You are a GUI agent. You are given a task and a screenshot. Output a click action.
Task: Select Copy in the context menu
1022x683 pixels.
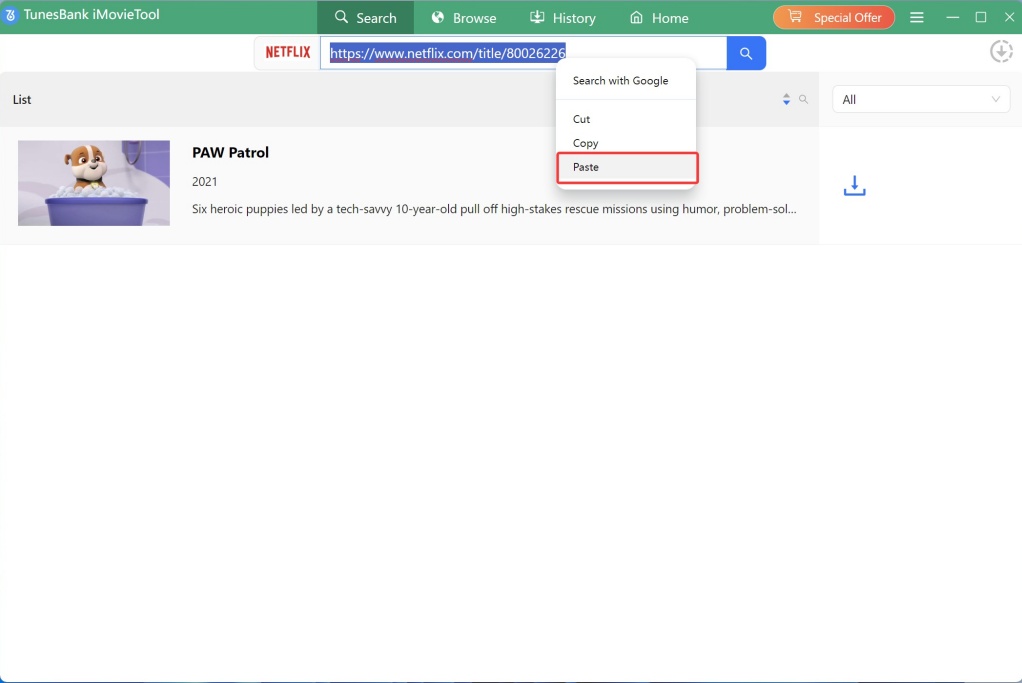click(586, 143)
